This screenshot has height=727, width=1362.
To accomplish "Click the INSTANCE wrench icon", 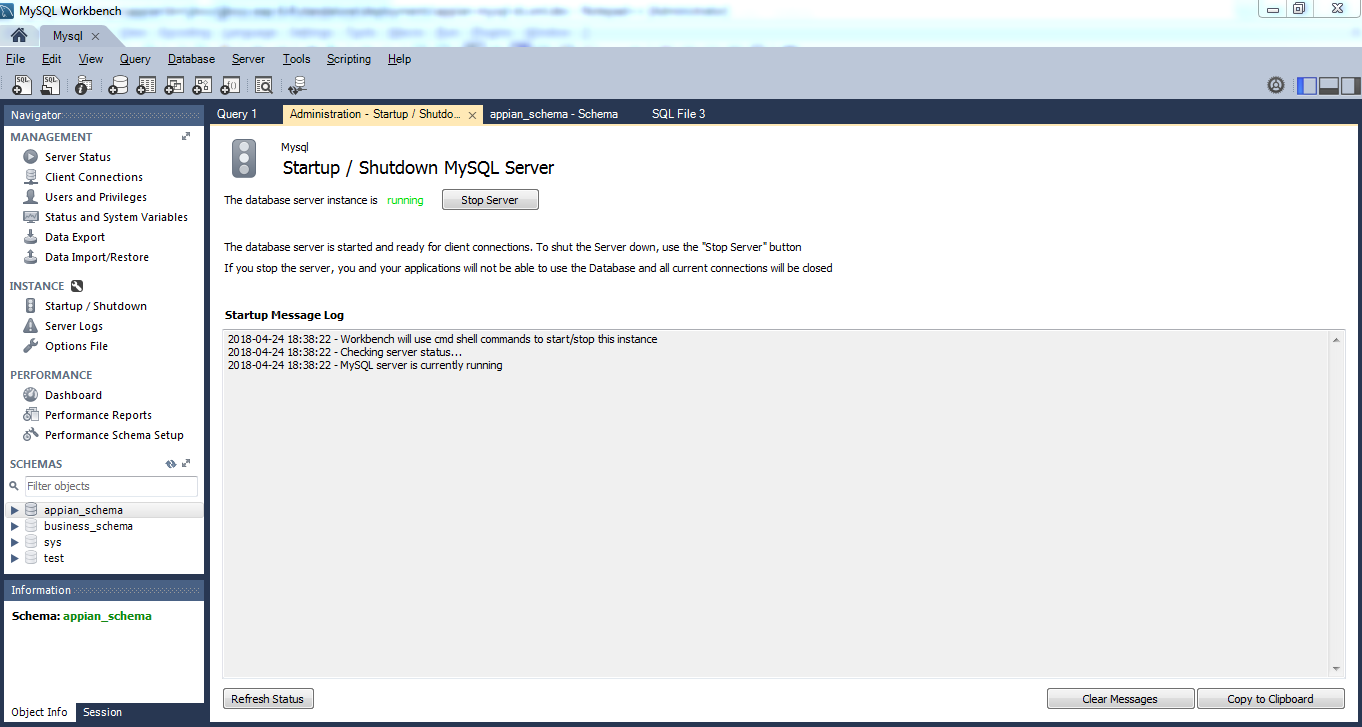I will tap(77, 286).
